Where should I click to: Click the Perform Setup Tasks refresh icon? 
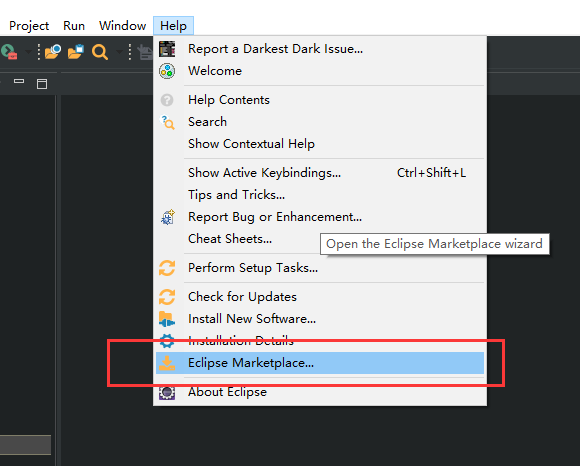(167, 268)
